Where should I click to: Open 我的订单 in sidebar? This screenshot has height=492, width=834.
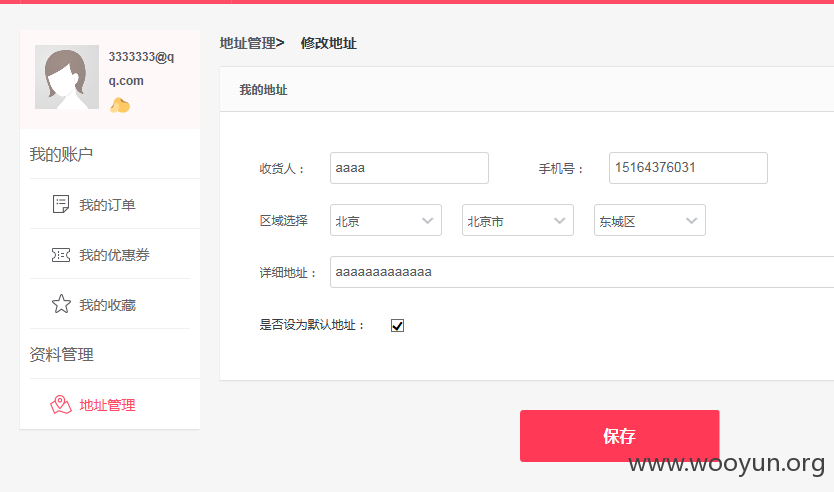(x=107, y=205)
